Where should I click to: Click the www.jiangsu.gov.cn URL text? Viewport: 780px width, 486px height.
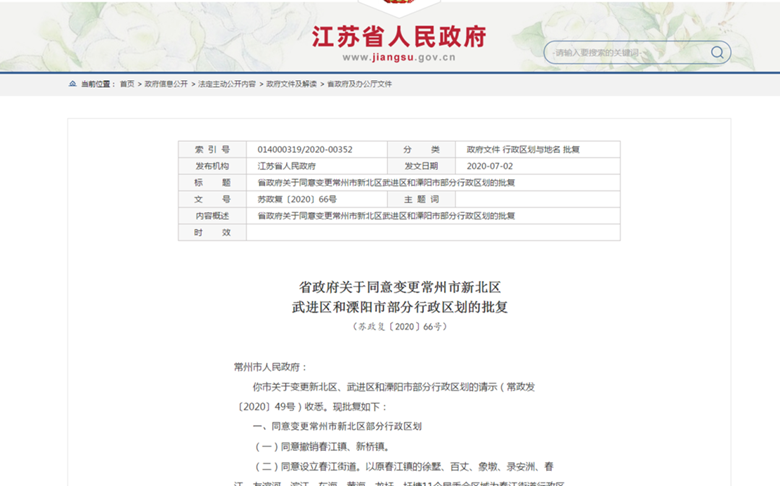tap(399, 58)
